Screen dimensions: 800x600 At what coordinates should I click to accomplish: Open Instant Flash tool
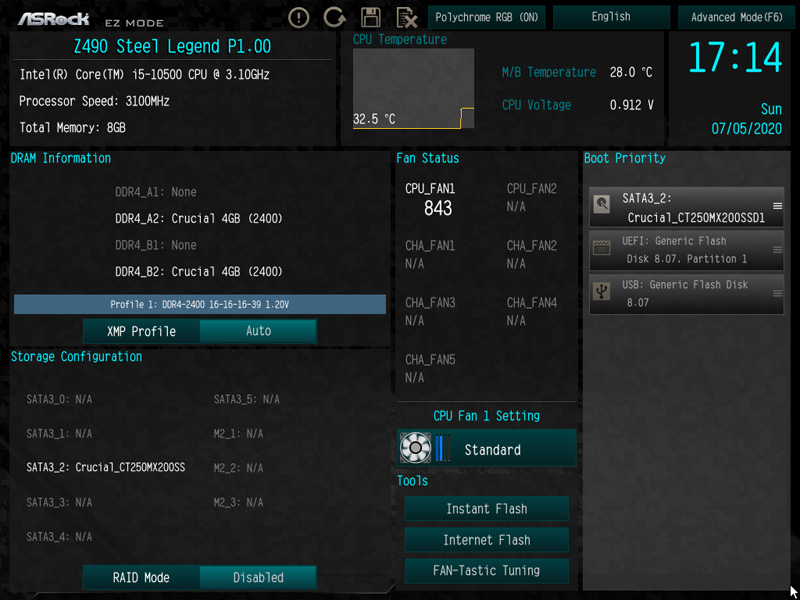click(x=487, y=509)
